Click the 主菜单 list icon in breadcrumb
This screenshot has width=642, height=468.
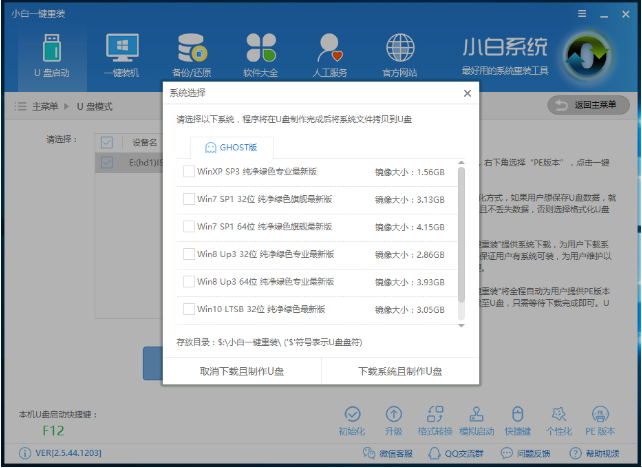pos(20,106)
